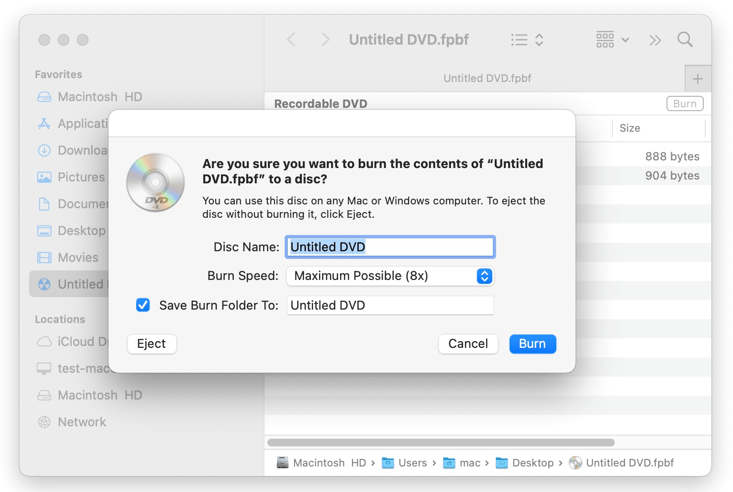This screenshot has height=492, width=733.
Task: Open the Burn Speed dropdown
Action: [390, 276]
